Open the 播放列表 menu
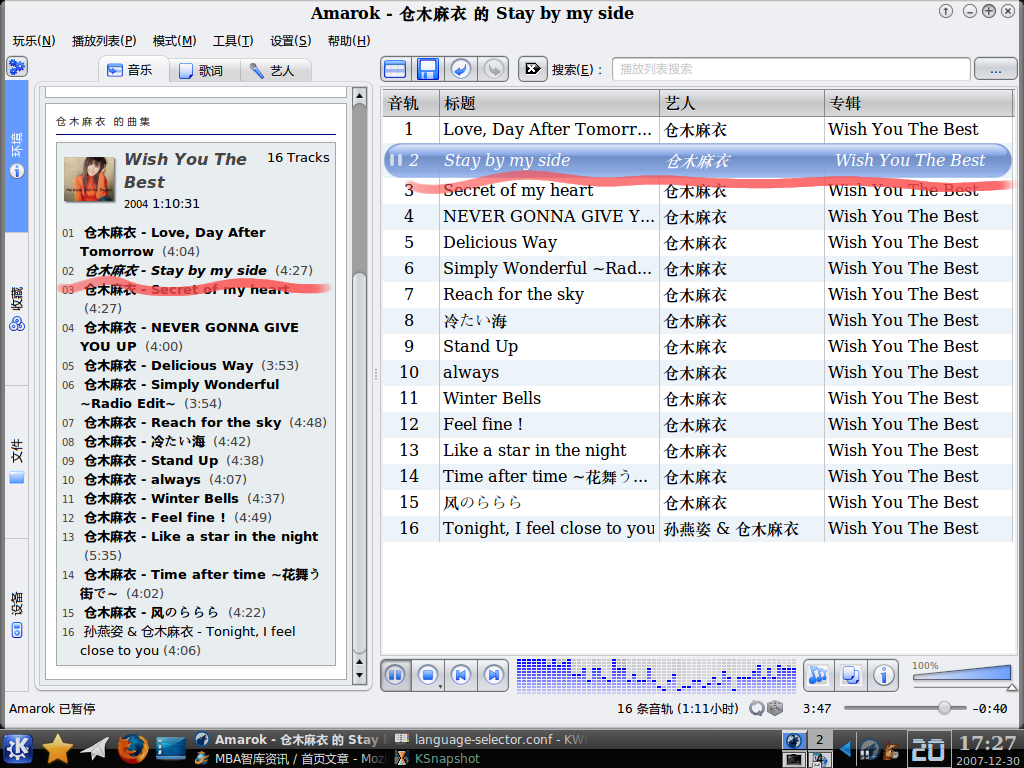Image resolution: width=1024 pixels, height=768 pixels. click(104, 41)
